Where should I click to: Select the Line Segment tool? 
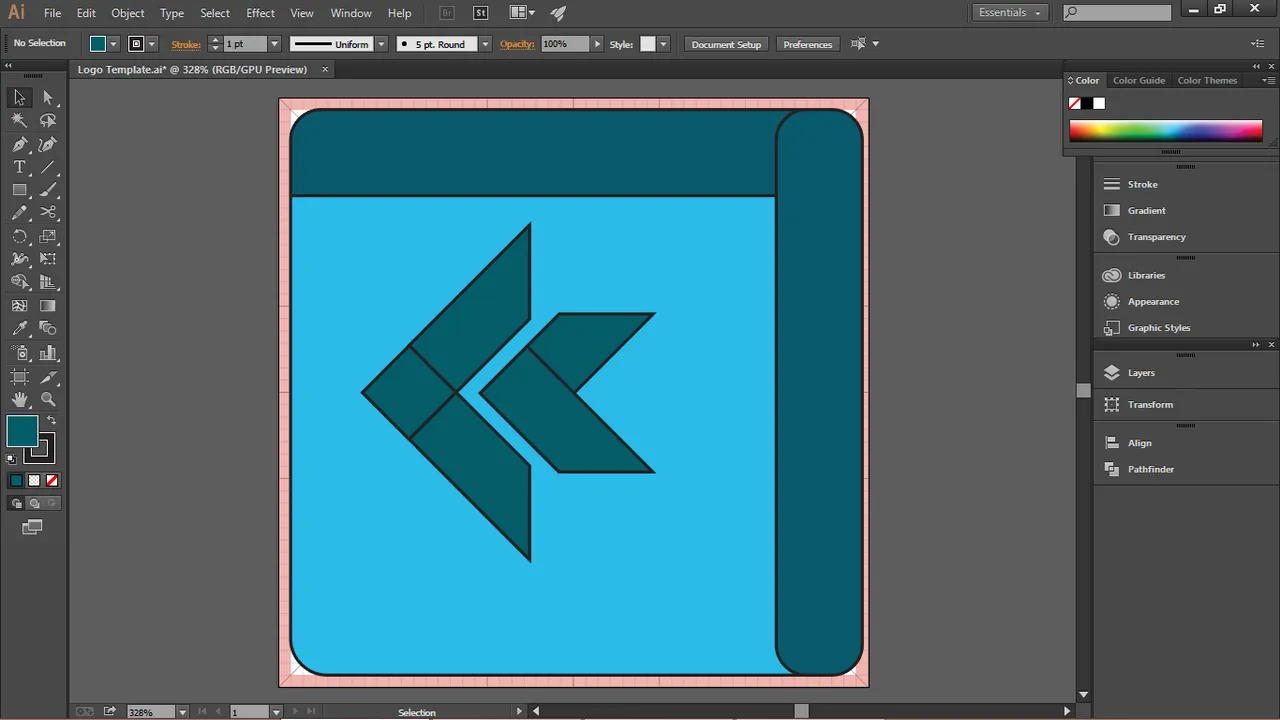(x=48, y=167)
